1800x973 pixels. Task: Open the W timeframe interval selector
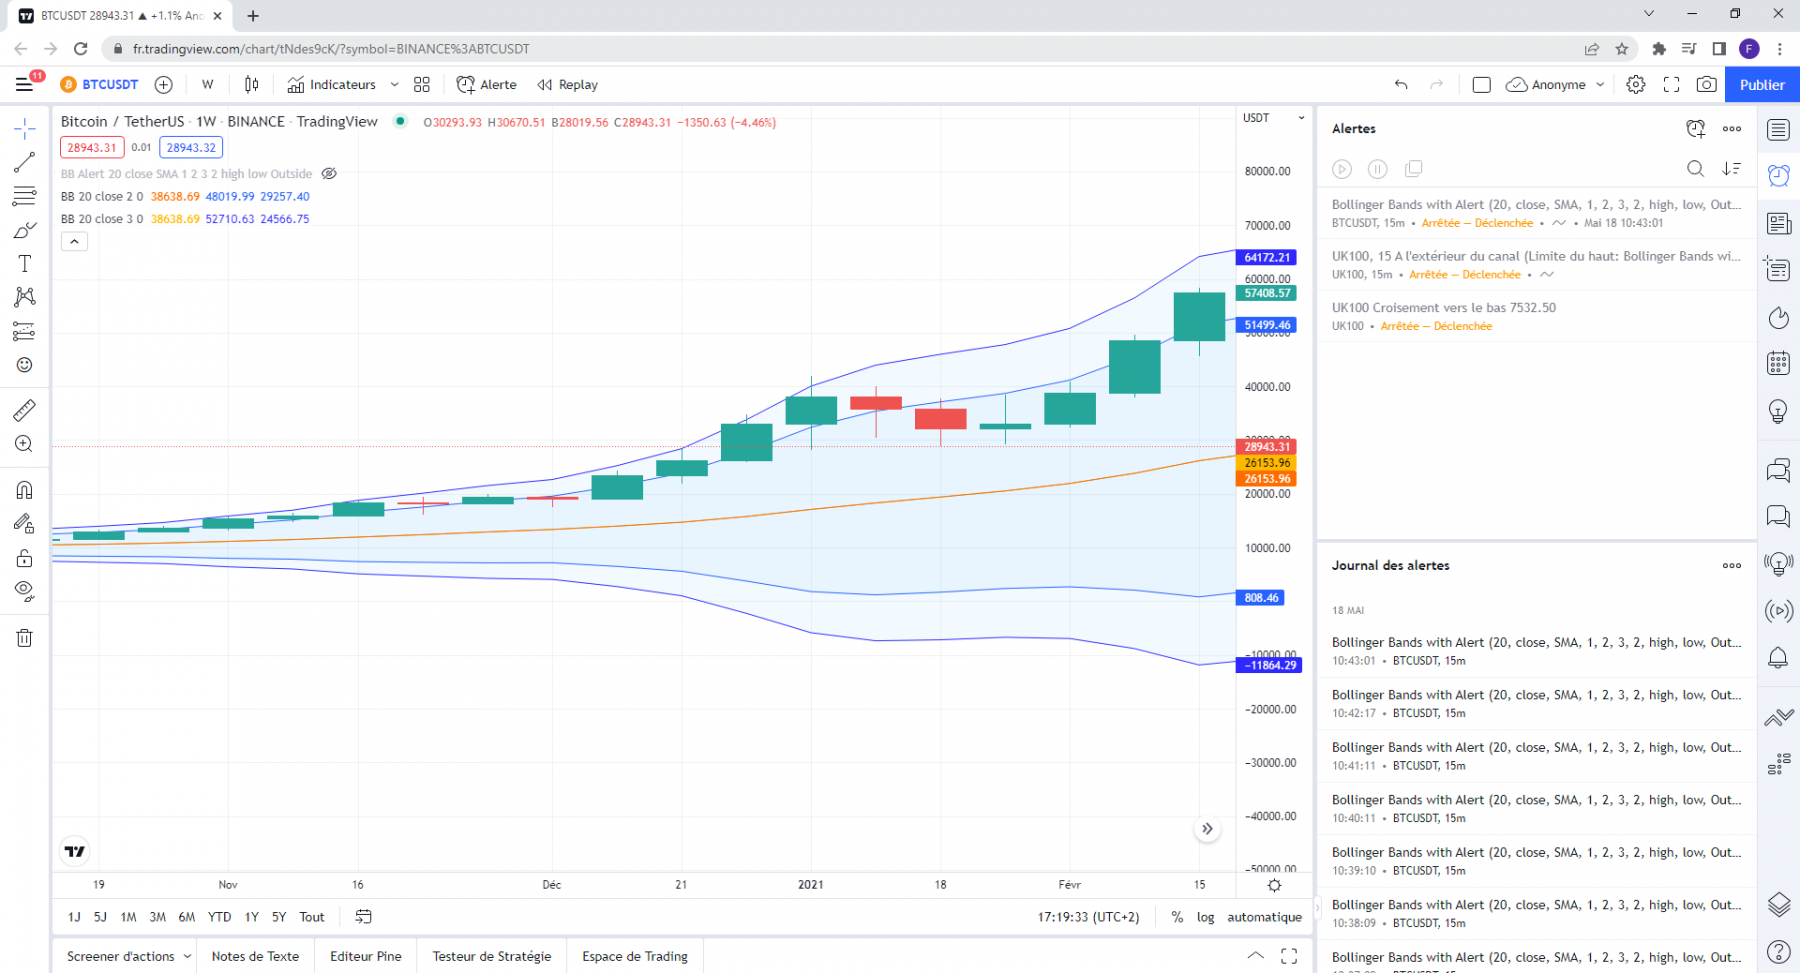point(208,85)
